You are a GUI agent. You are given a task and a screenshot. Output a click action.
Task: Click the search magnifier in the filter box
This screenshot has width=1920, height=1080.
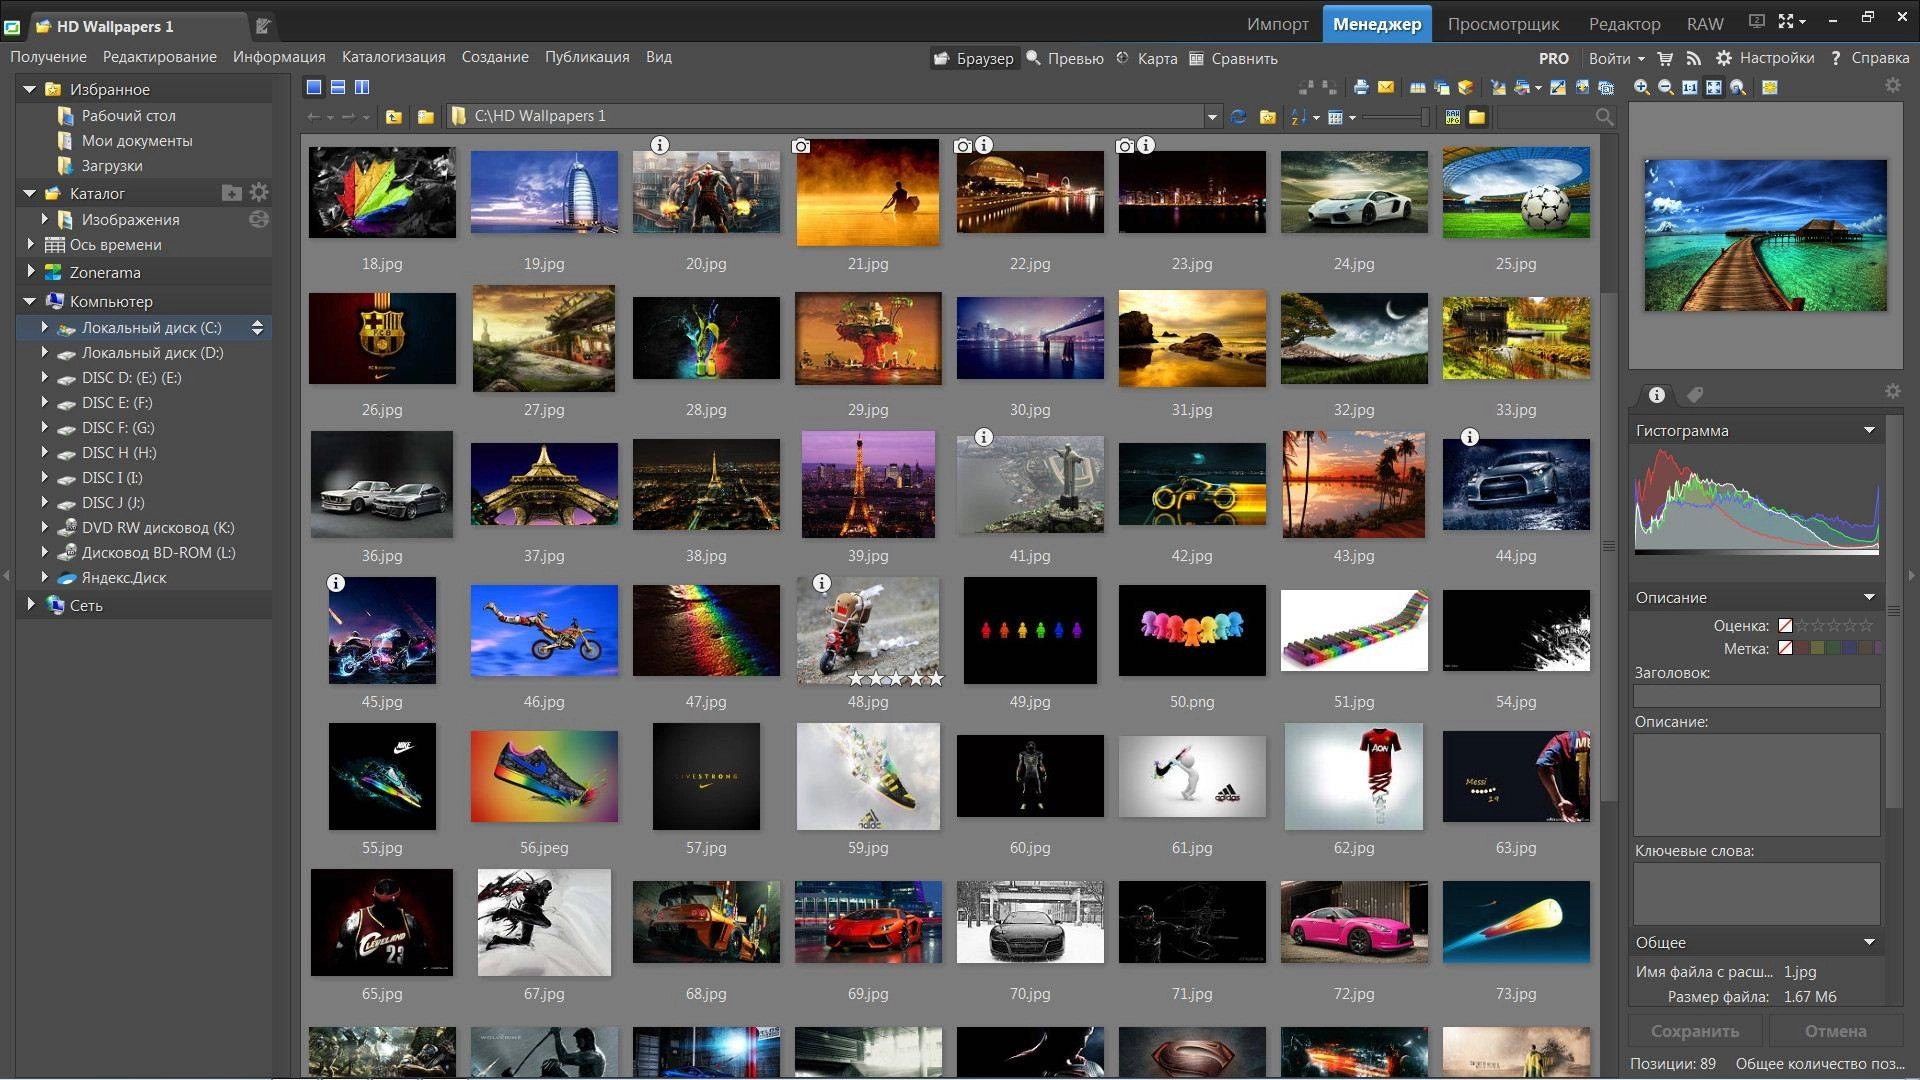pos(1604,117)
